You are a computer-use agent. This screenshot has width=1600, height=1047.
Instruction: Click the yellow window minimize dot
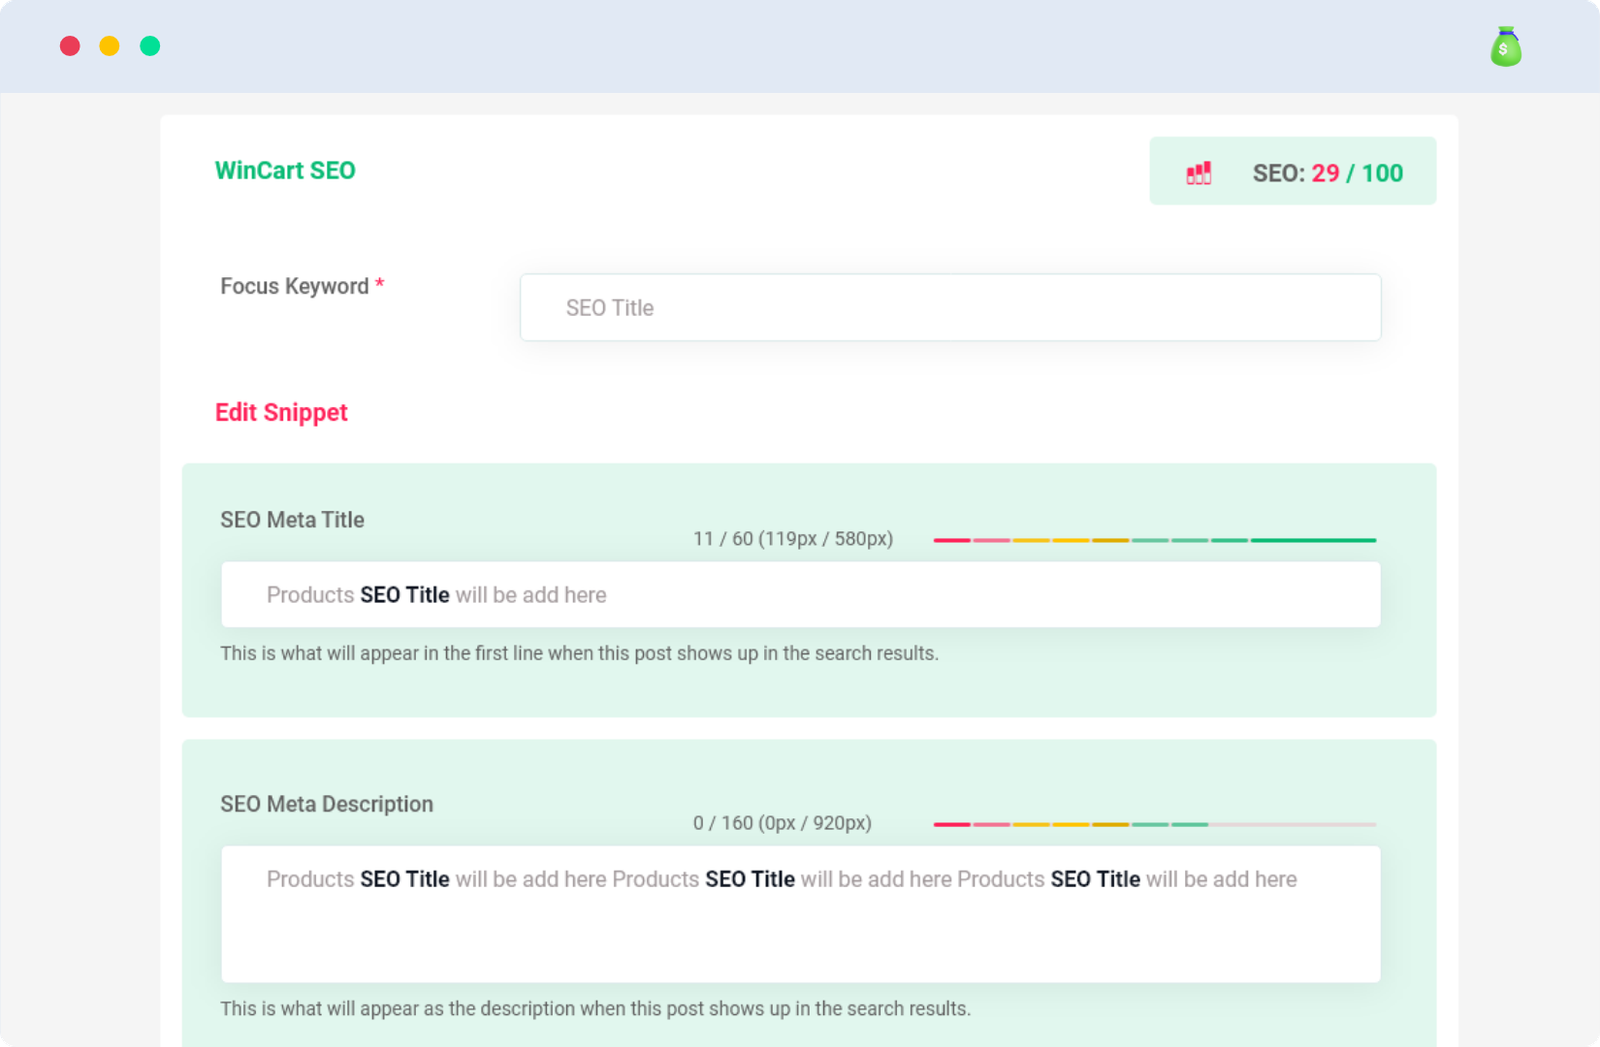110,46
